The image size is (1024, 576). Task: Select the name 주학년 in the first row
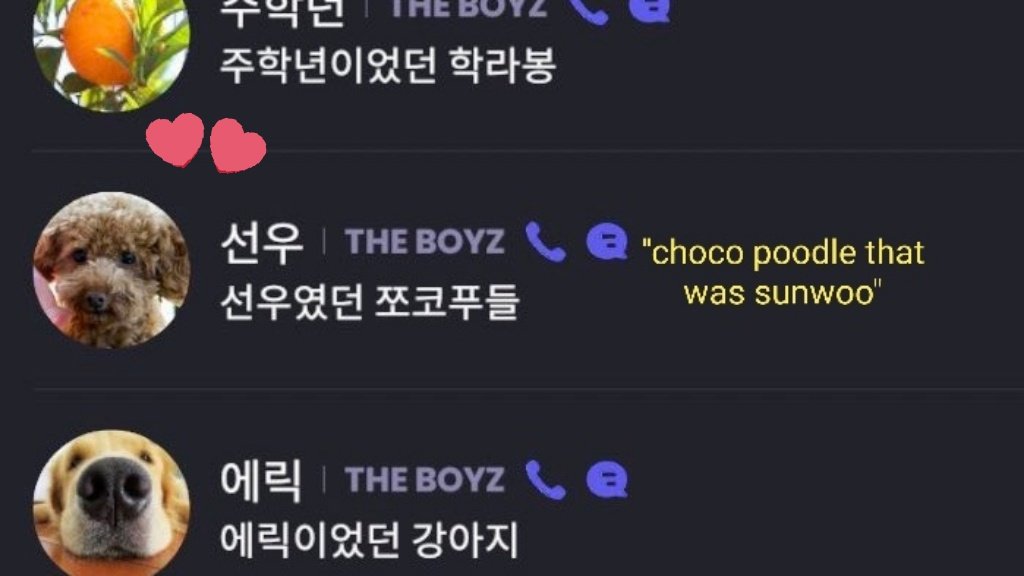(x=283, y=12)
